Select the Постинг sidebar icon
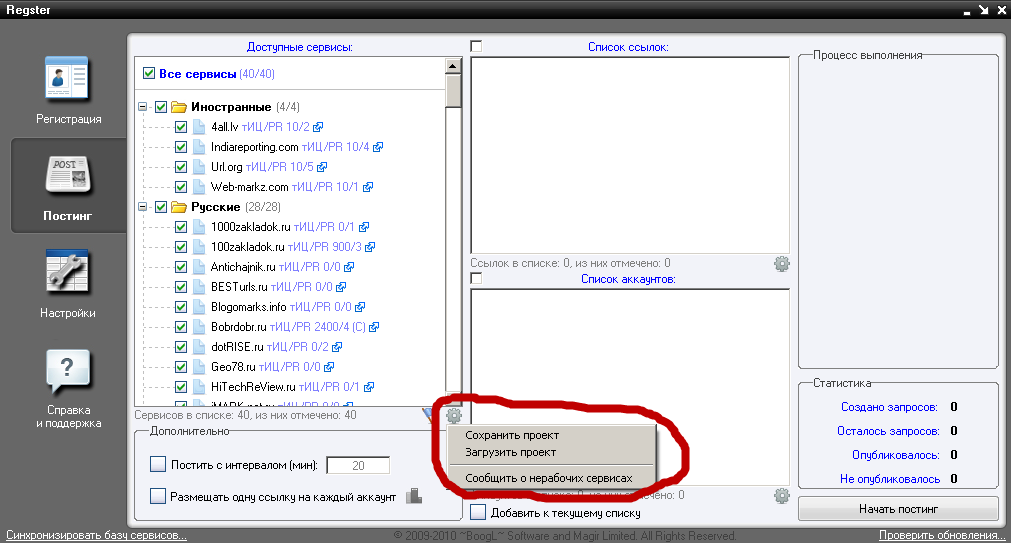The width and height of the screenshot is (1011, 543). pos(68,175)
